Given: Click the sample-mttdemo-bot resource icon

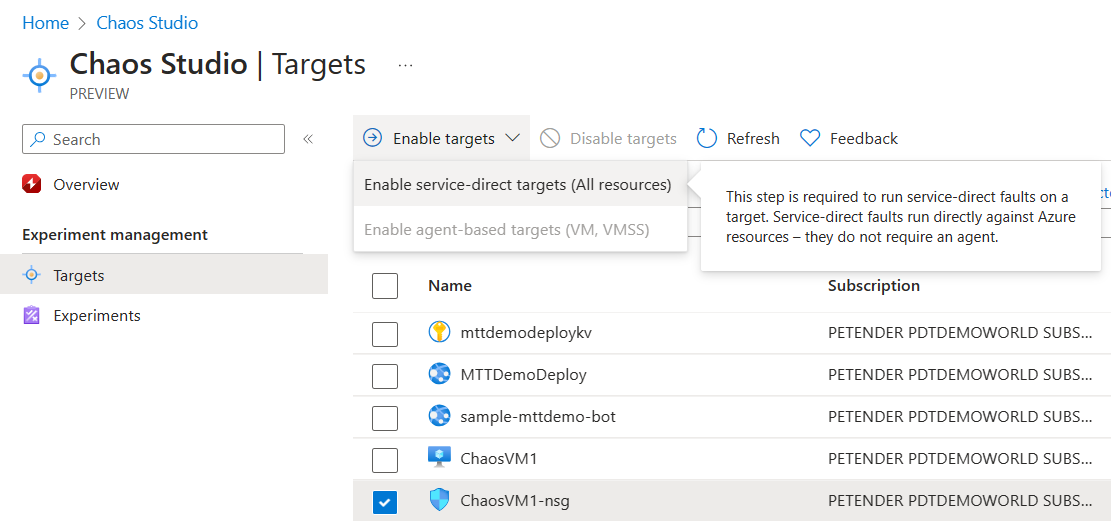Looking at the screenshot, I should 439,416.
